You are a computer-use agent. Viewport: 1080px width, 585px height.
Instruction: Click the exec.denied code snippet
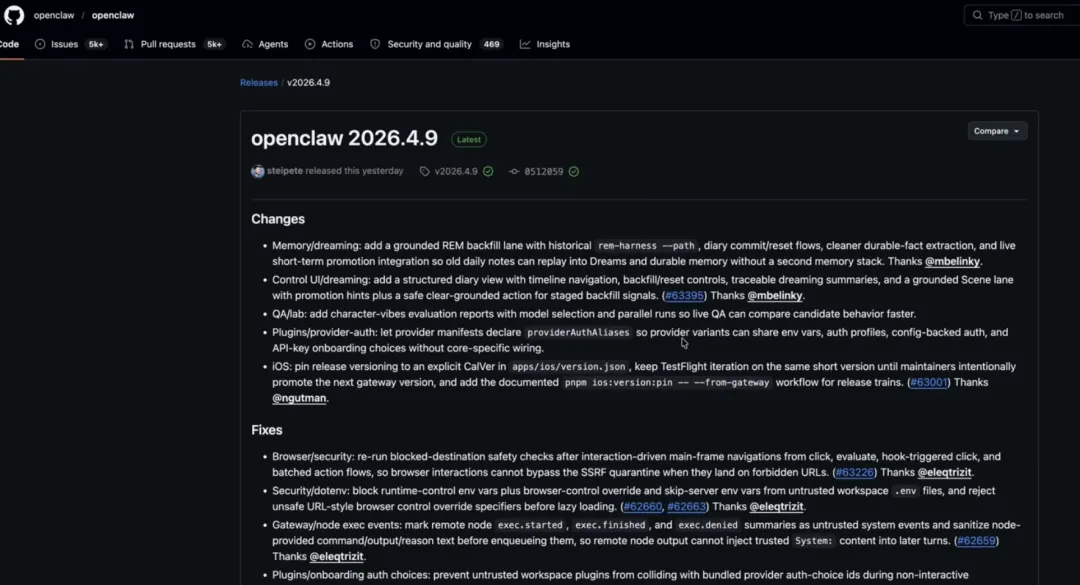(707, 525)
